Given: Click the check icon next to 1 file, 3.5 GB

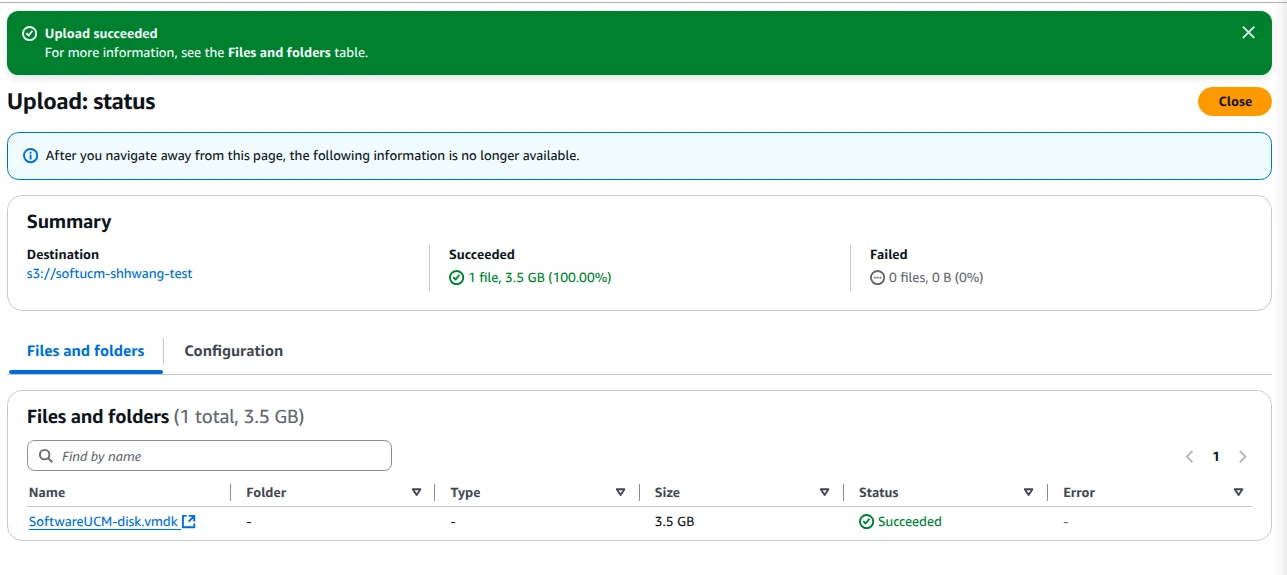Looking at the screenshot, I should [456, 278].
